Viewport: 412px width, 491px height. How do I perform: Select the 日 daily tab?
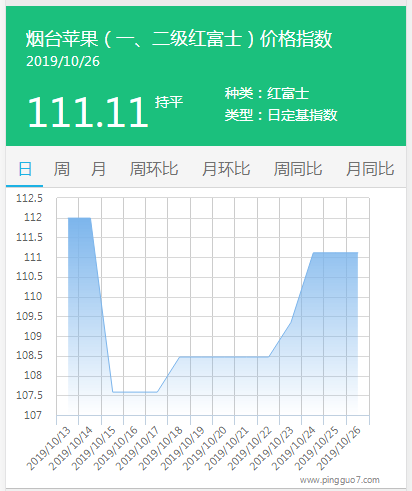pyautogui.click(x=25, y=169)
